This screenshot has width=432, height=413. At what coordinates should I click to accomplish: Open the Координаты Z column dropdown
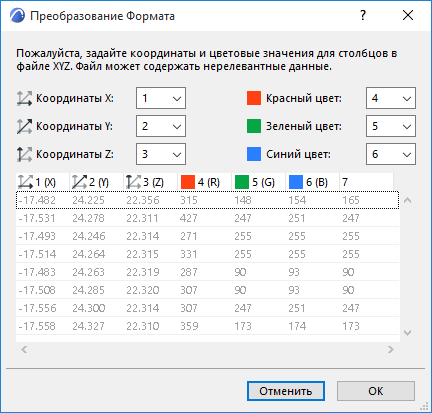click(x=161, y=154)
